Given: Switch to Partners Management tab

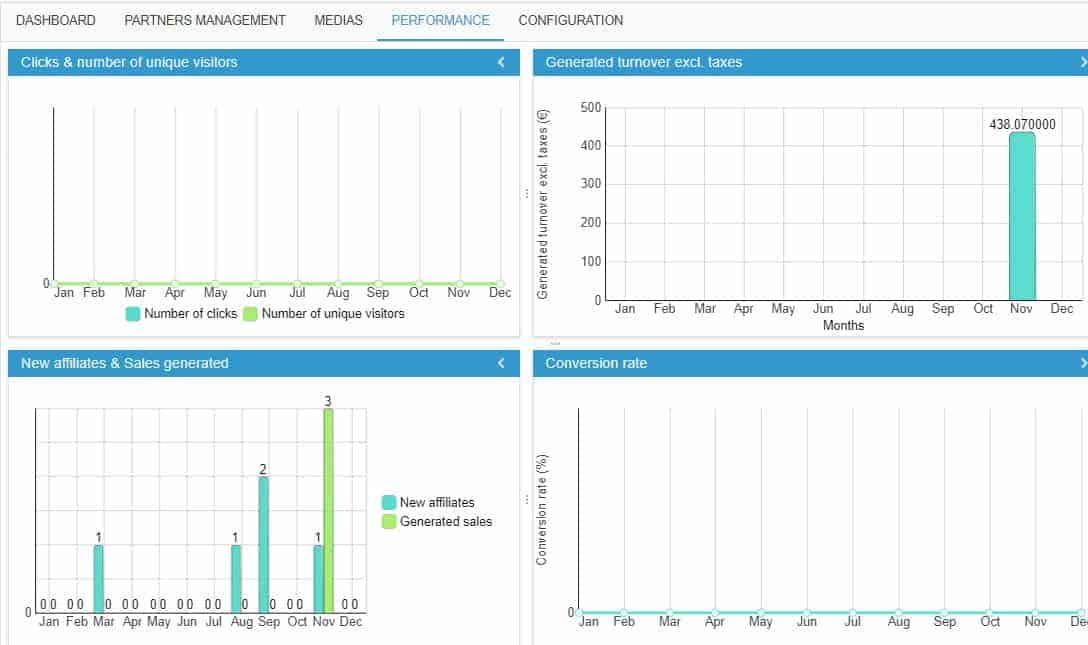Looking at the screenshot, I should (205, 20).
